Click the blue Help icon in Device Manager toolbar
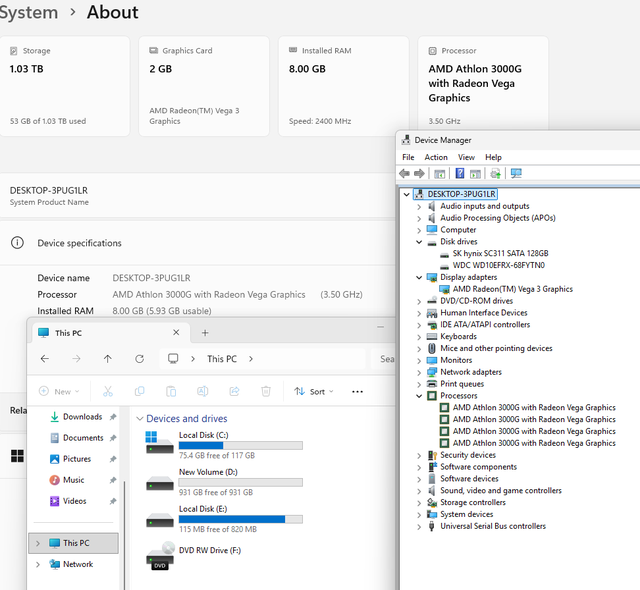 coord(460,173)
